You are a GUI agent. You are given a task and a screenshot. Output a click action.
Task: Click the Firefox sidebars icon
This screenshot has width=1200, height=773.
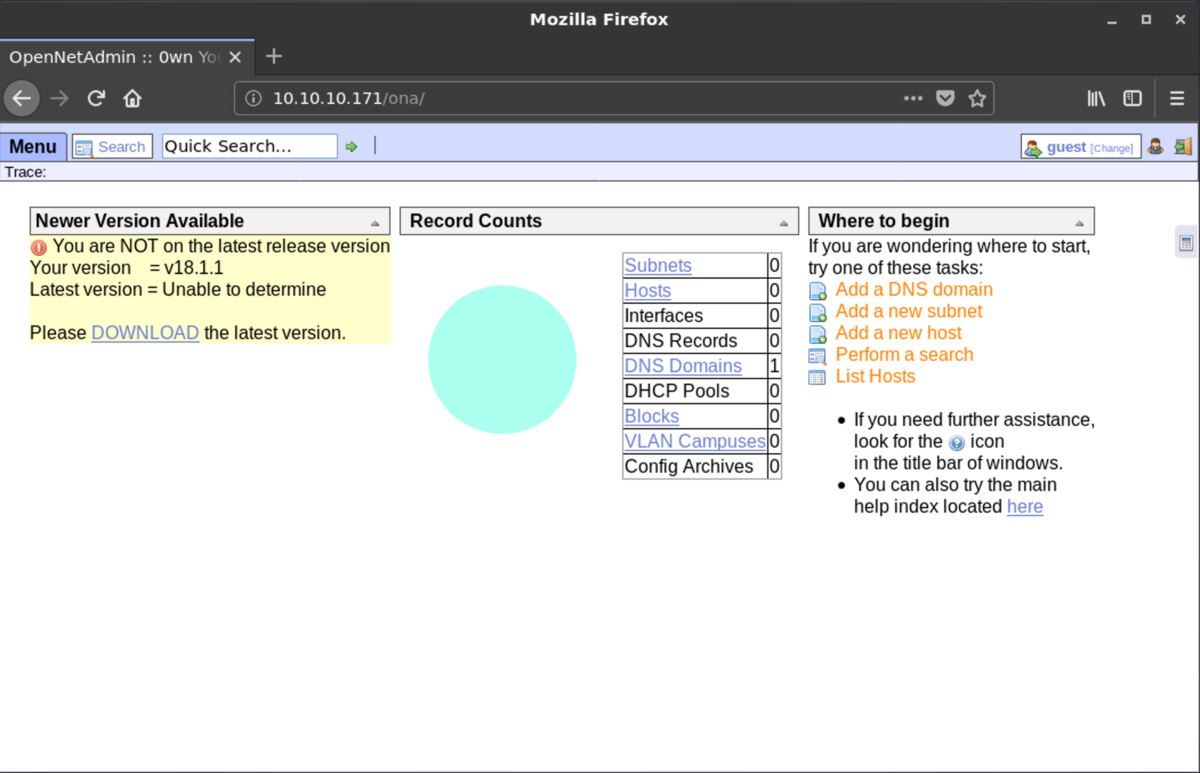pos(1131,98)
